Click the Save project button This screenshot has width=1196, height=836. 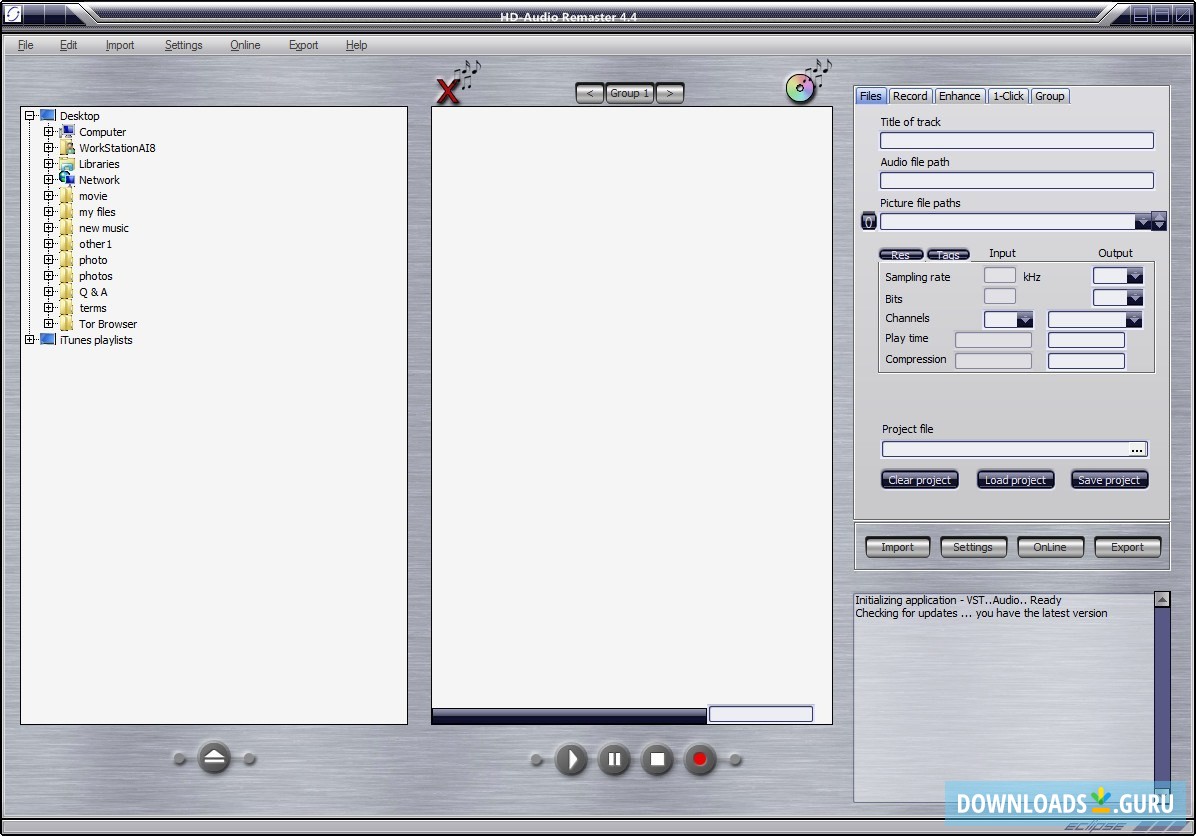[x=1109, y=480]
